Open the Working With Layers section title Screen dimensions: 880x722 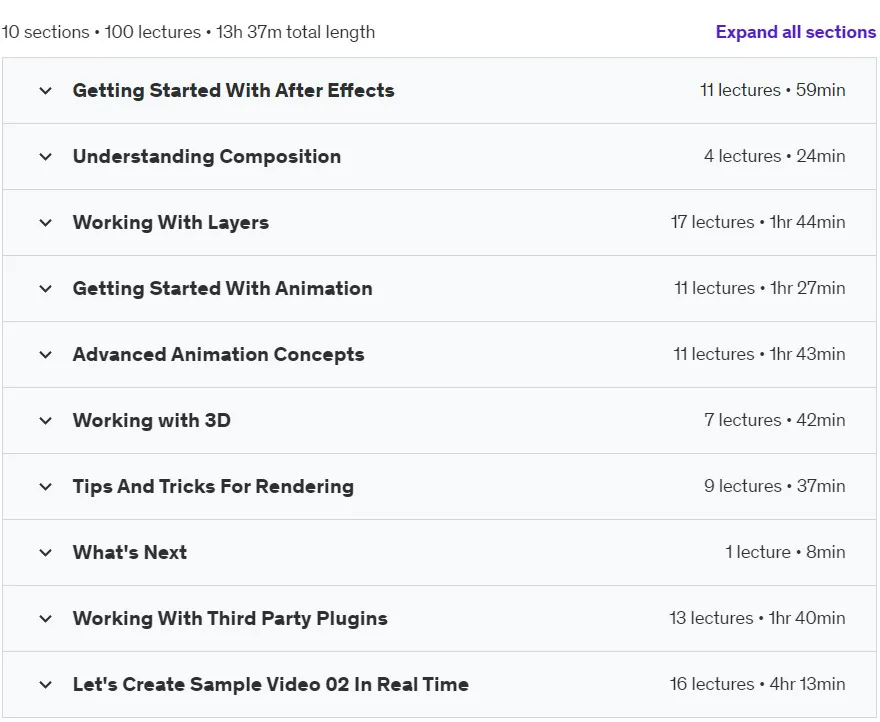(171, 222)
